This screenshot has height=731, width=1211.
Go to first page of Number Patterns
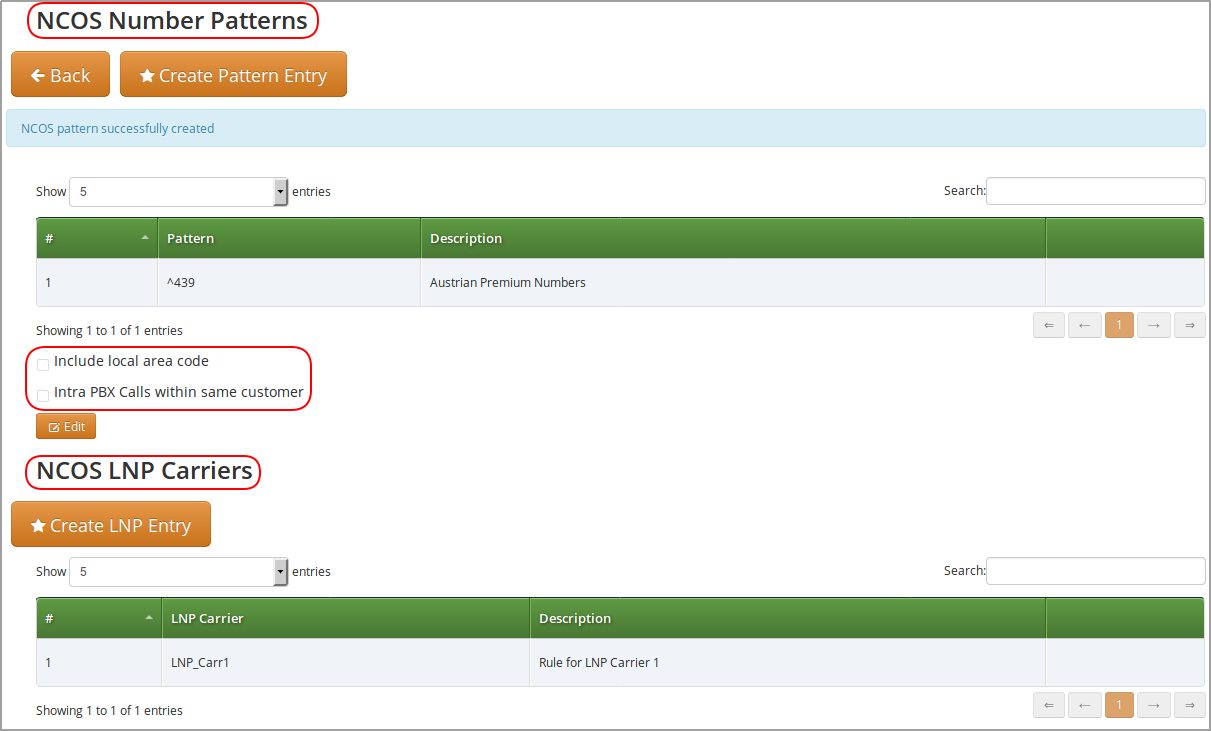(1048, 325)
